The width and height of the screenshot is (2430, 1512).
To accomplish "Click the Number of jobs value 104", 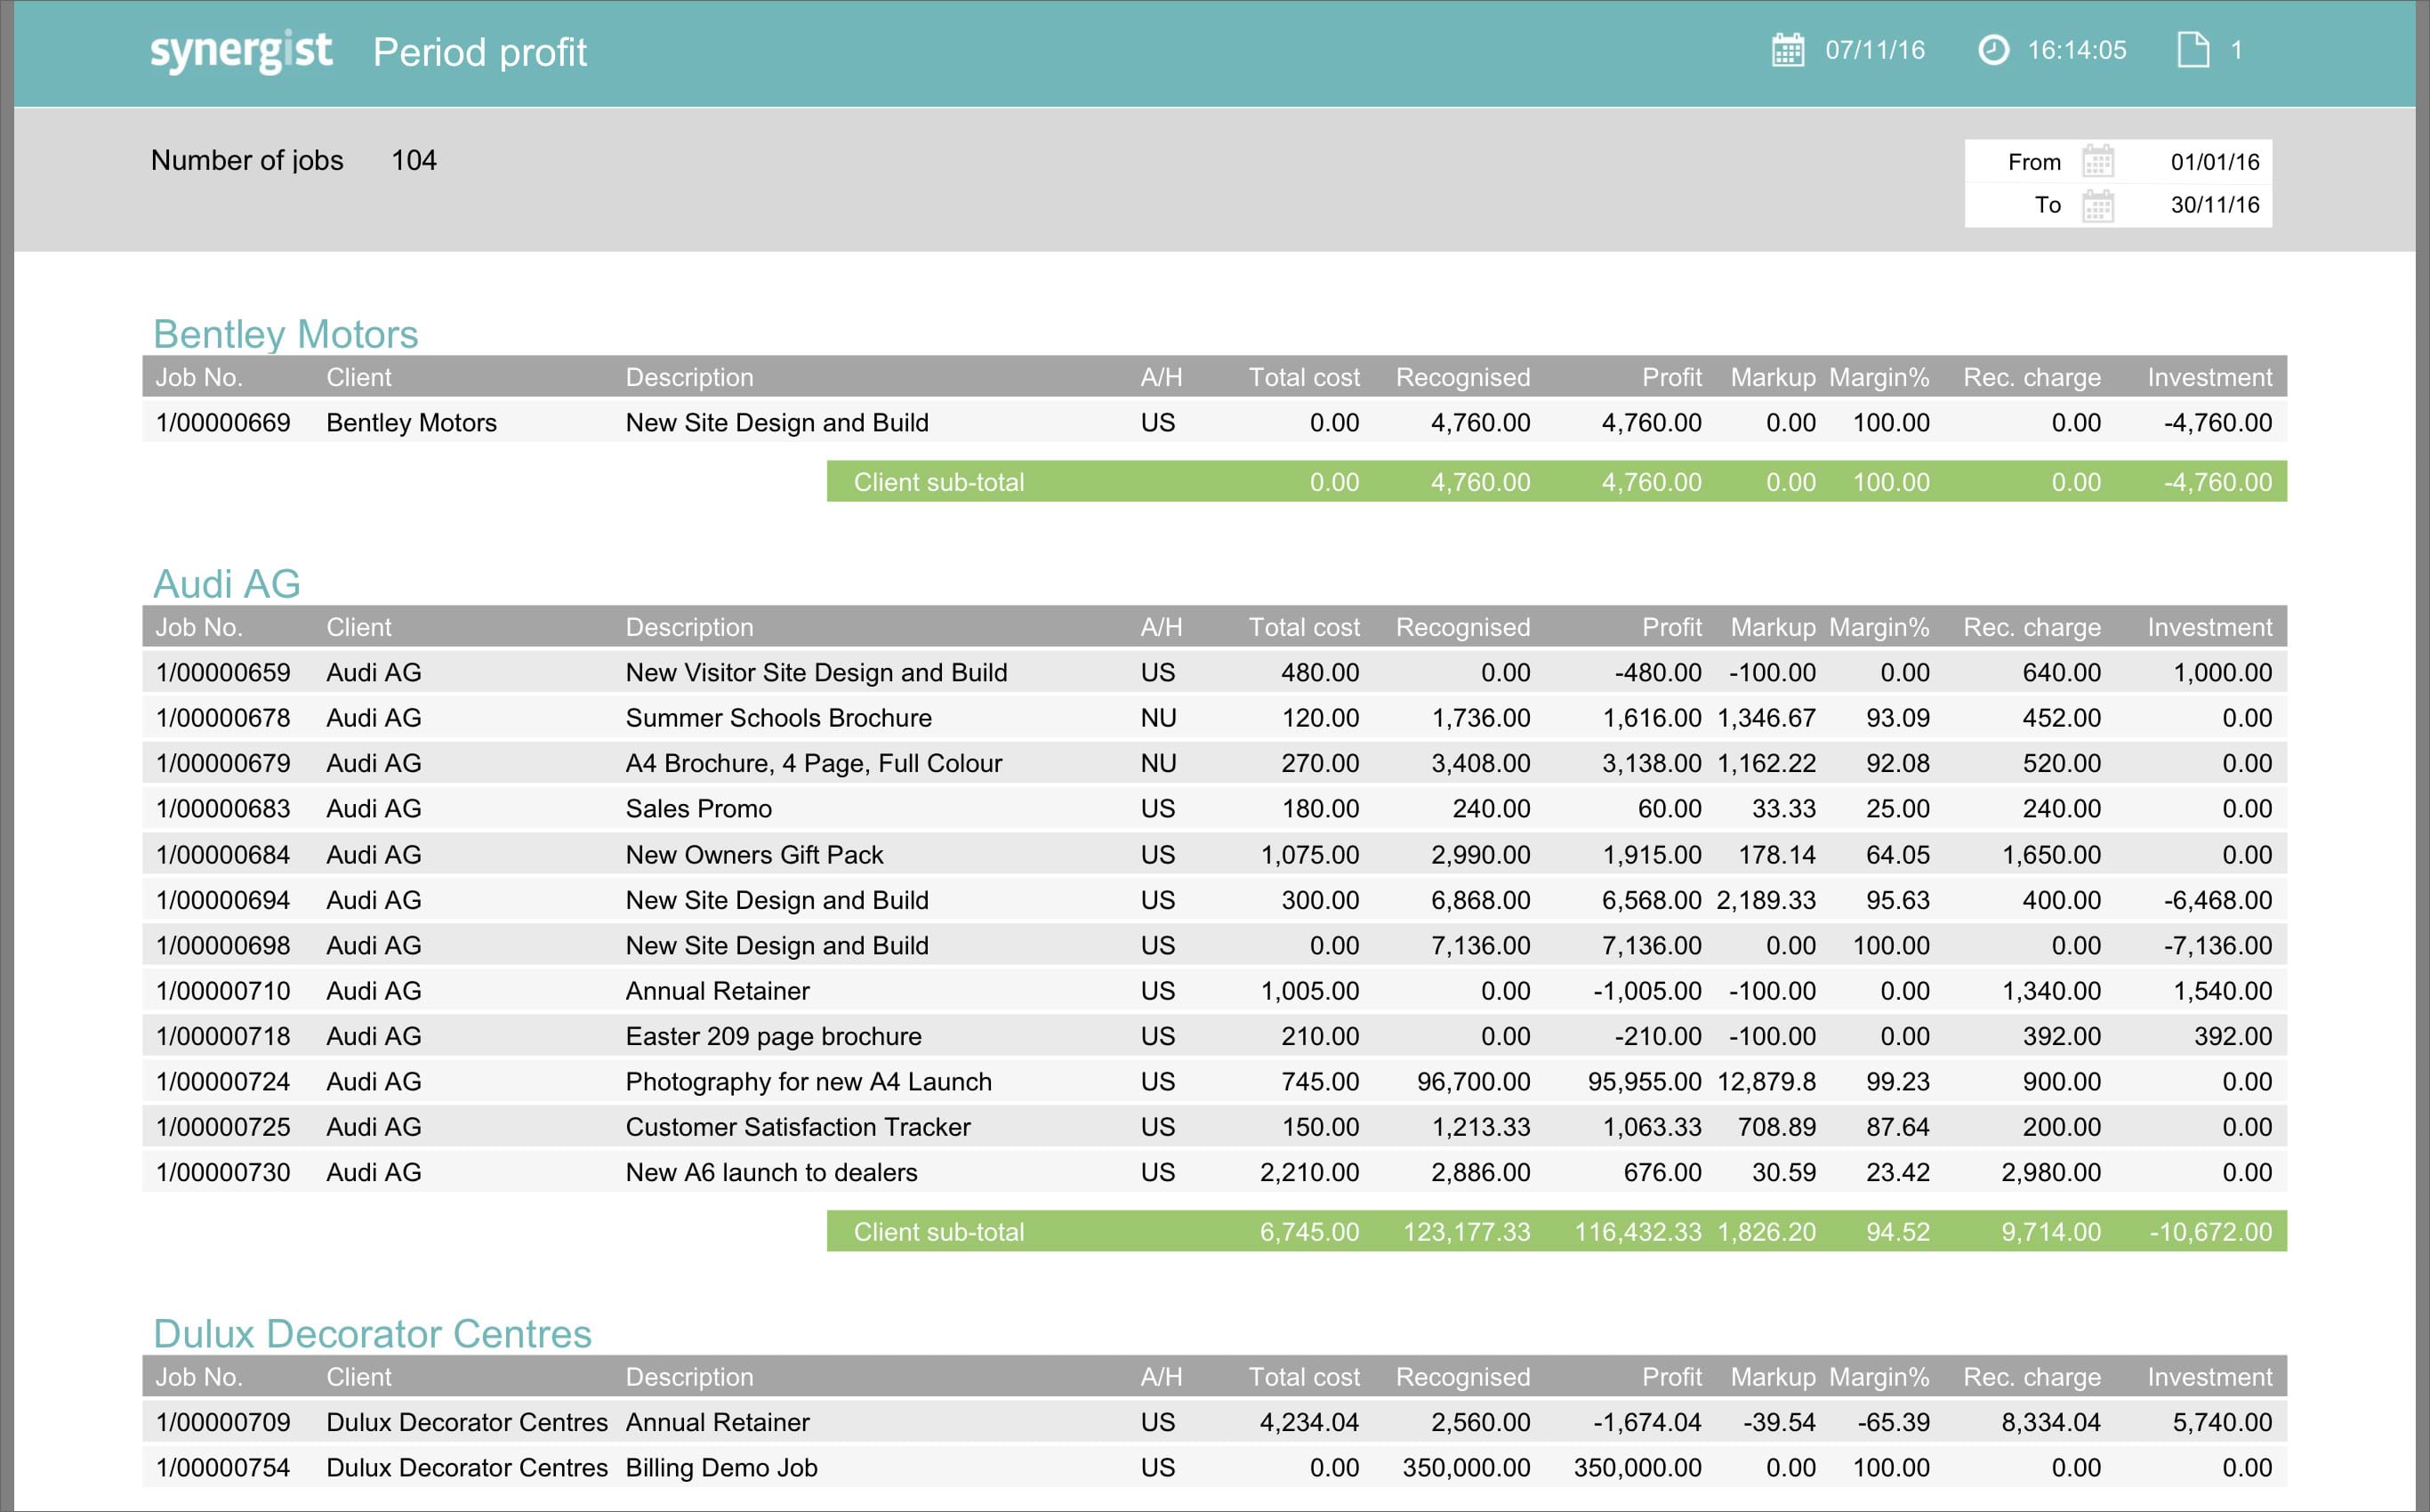I will (x=413, y=161).
